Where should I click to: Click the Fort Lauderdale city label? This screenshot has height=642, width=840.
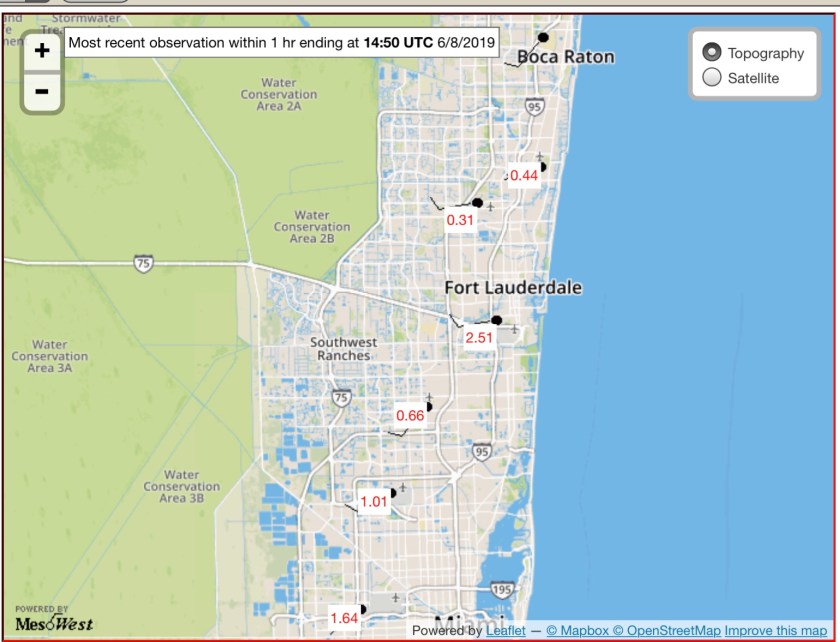pos(513,288)
